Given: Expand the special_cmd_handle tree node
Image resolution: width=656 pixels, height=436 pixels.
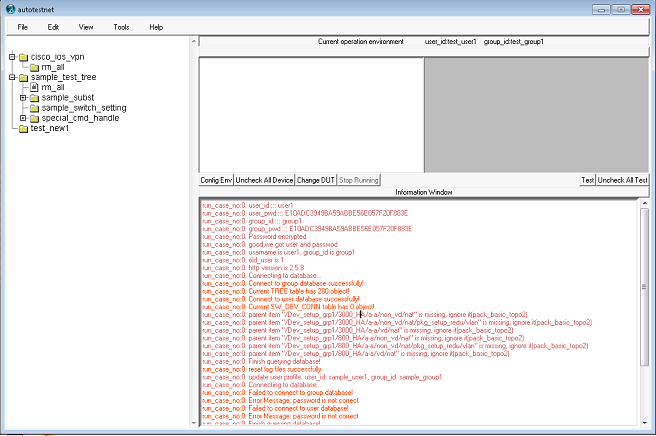Looking at the screenshot, I should [x=22, y=118].
